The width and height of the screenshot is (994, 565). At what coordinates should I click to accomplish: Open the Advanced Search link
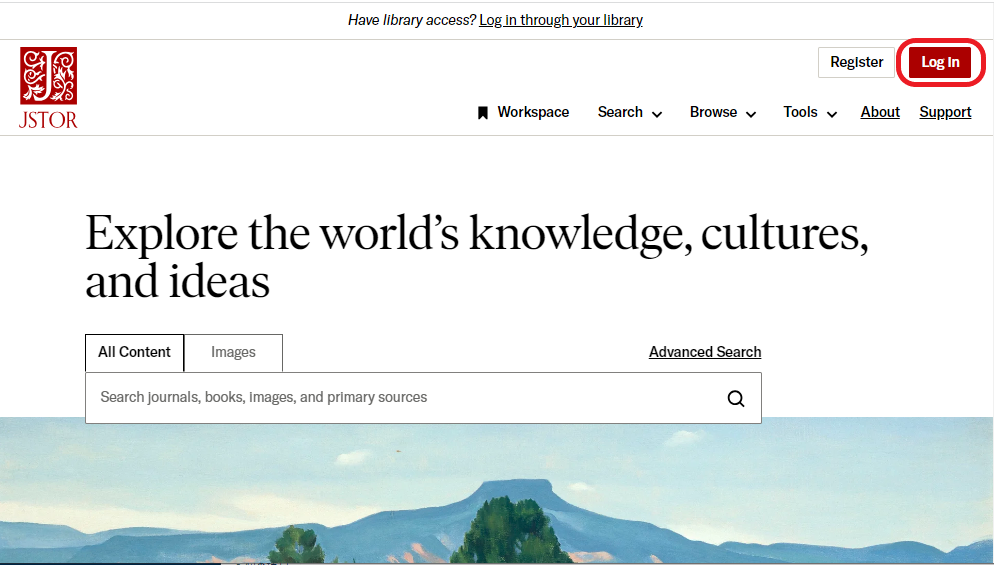point(705,352)
